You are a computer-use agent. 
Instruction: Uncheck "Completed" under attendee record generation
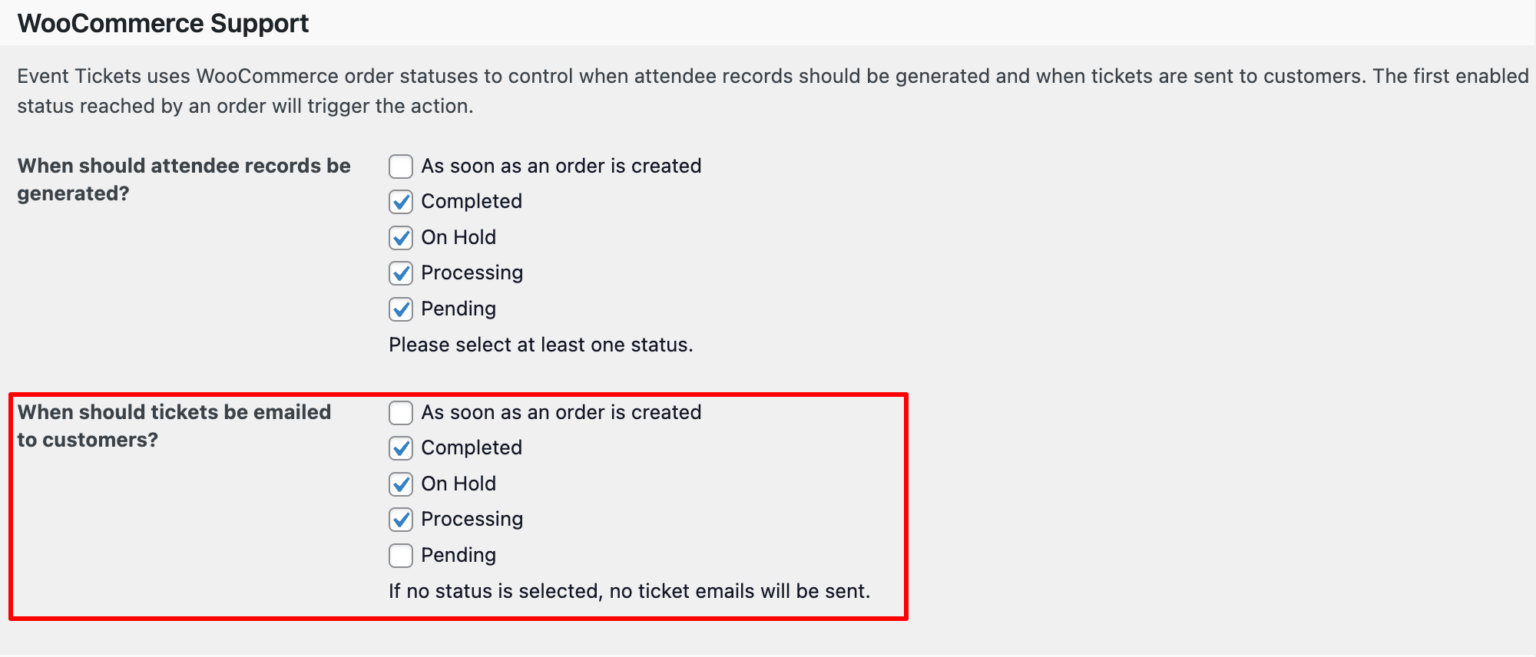click(x=401, y=201)
